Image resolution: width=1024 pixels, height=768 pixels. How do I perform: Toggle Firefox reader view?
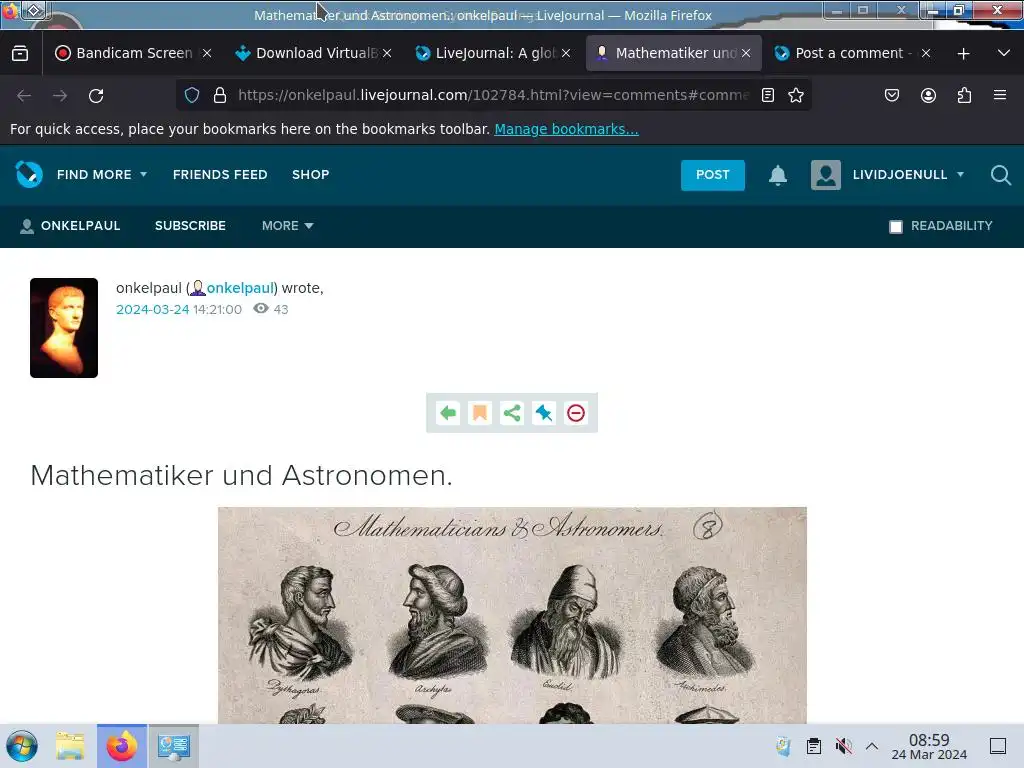(768, 95)
